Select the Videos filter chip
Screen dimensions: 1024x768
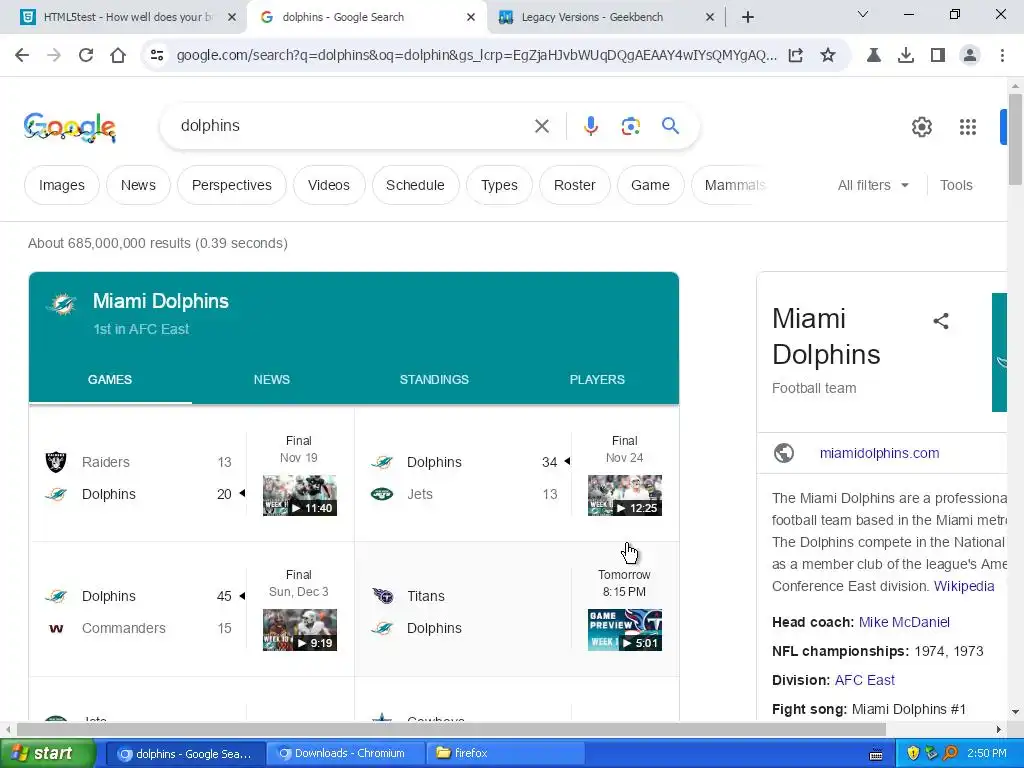[x=328, y=185]
